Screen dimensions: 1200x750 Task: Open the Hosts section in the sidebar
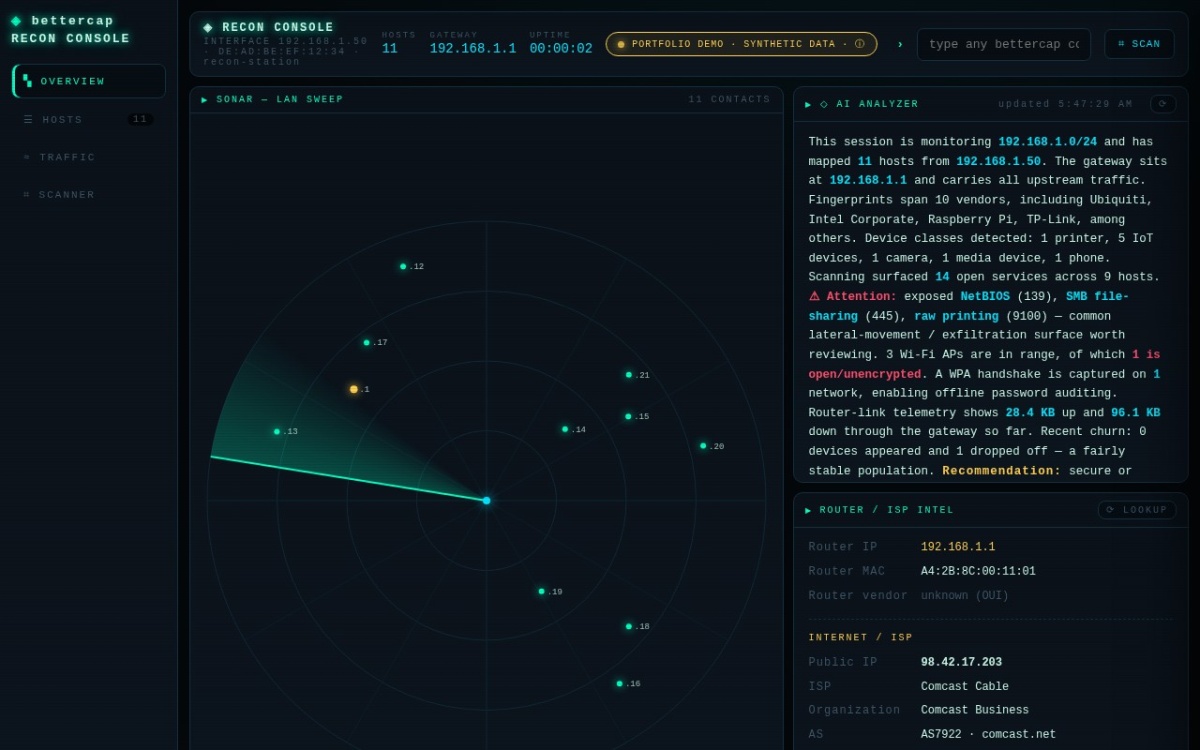tap(89, 119)
